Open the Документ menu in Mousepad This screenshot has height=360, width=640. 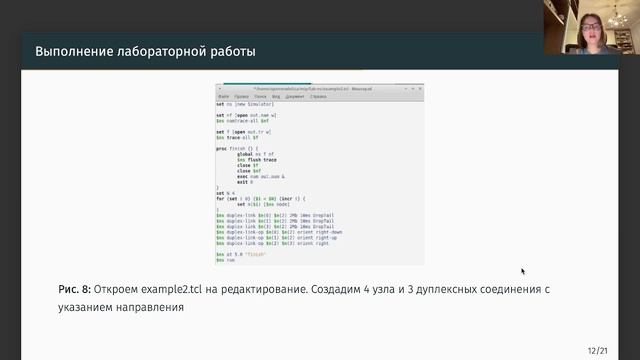(x=295, y=97)
